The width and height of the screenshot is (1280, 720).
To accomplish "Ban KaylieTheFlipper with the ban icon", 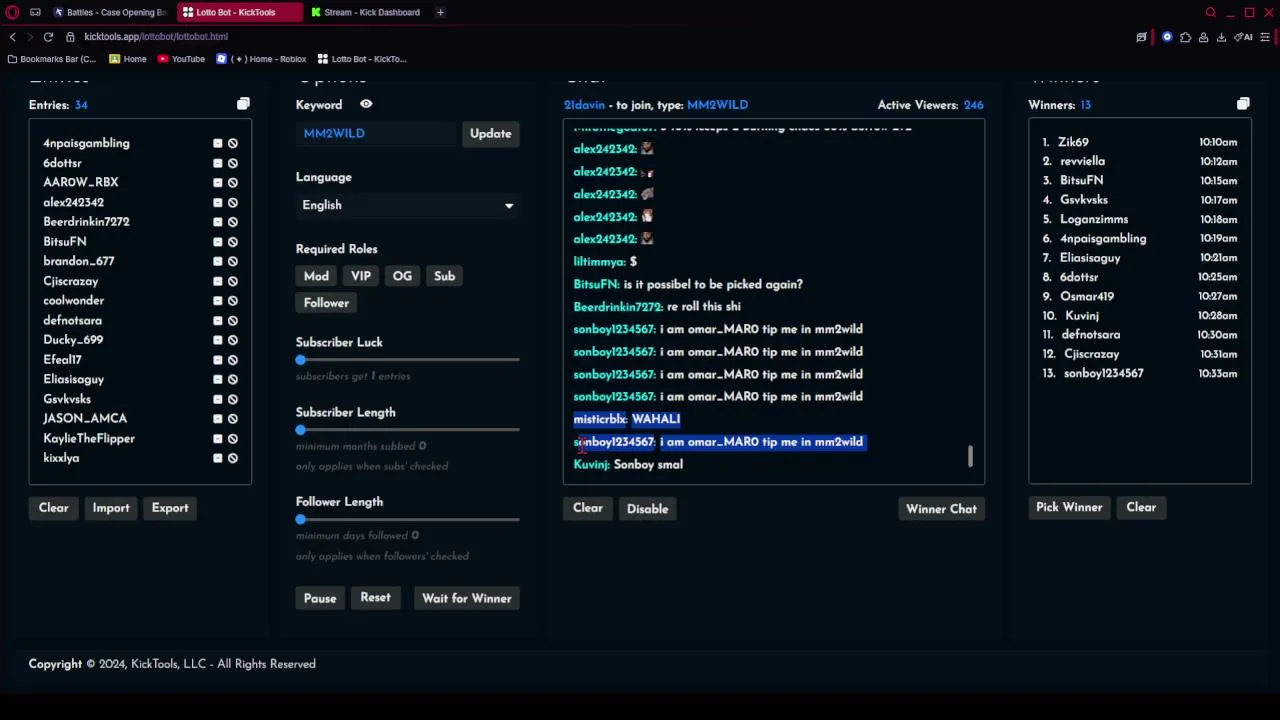I will (x=233, y=438).
